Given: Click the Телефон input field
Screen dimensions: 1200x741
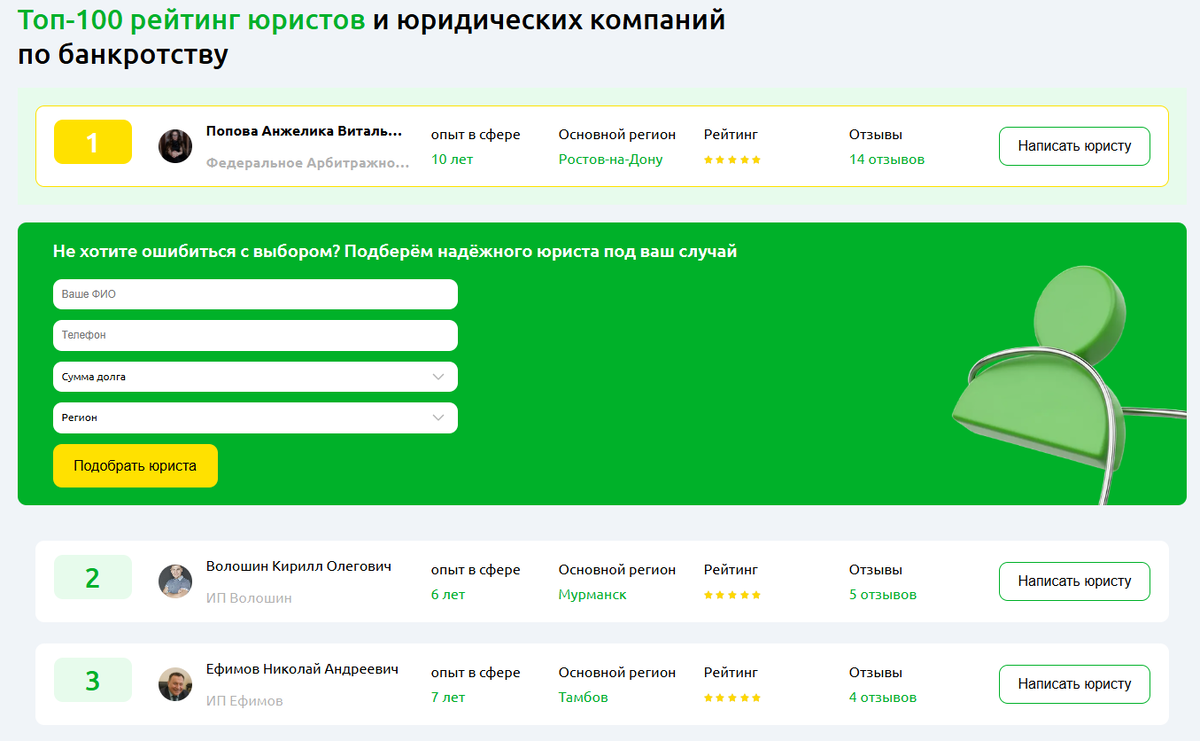Looking at the screenshot, I should click(x=255, y=335).
